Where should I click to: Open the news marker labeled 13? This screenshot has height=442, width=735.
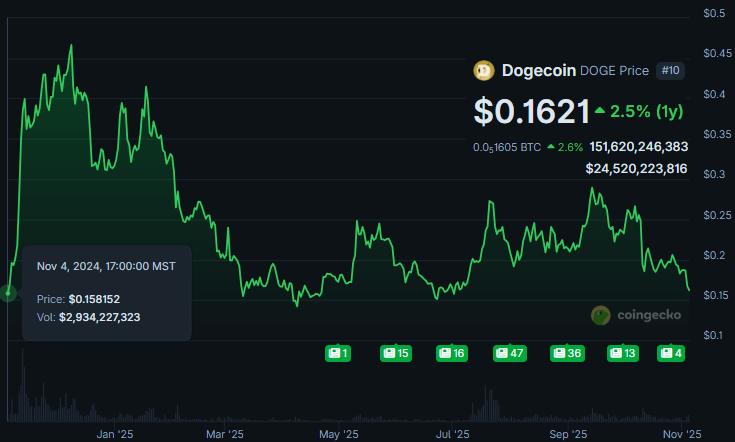coord(623,353)
